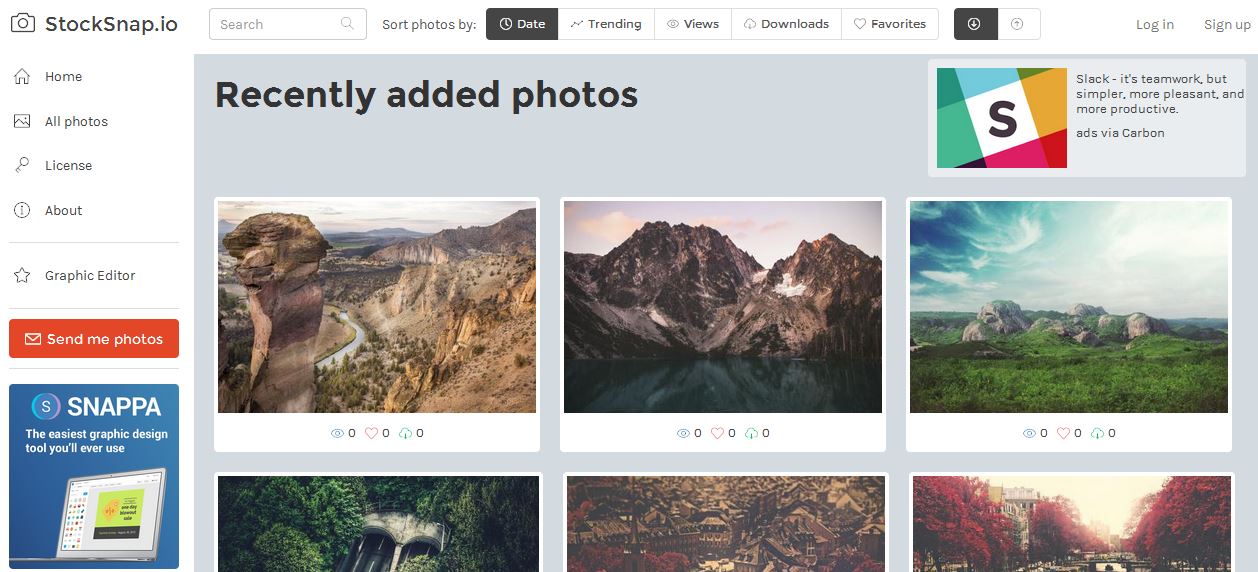Viewport: 1258px width, 572px height.
Task: Click the magnifier icon in search box
Action: pyautogui.click(x=347, y=24)
